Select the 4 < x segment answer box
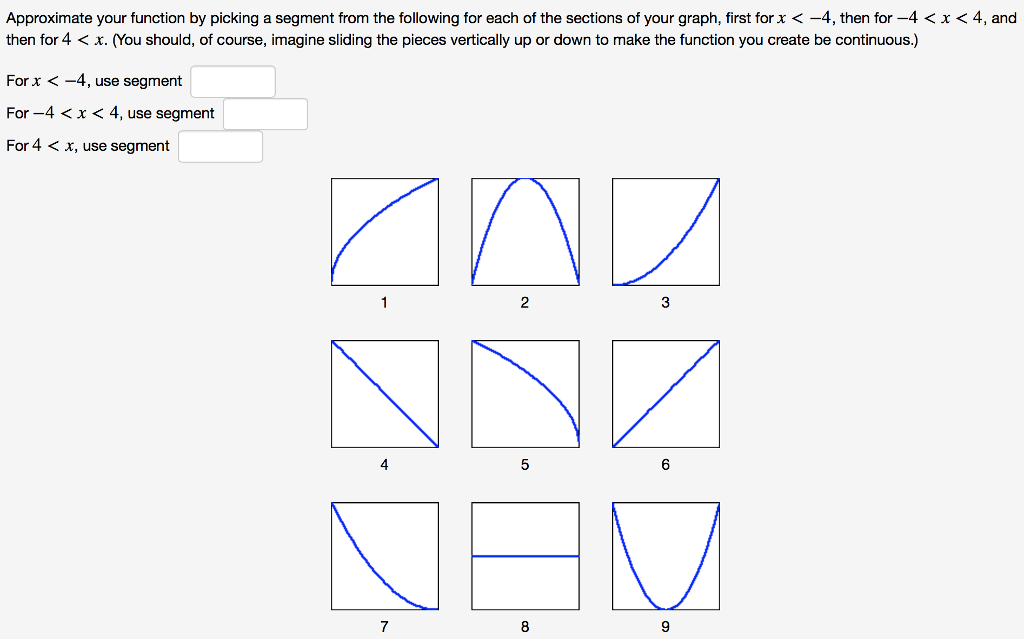The image size is (1024, 639). click(x=220, y=146)
